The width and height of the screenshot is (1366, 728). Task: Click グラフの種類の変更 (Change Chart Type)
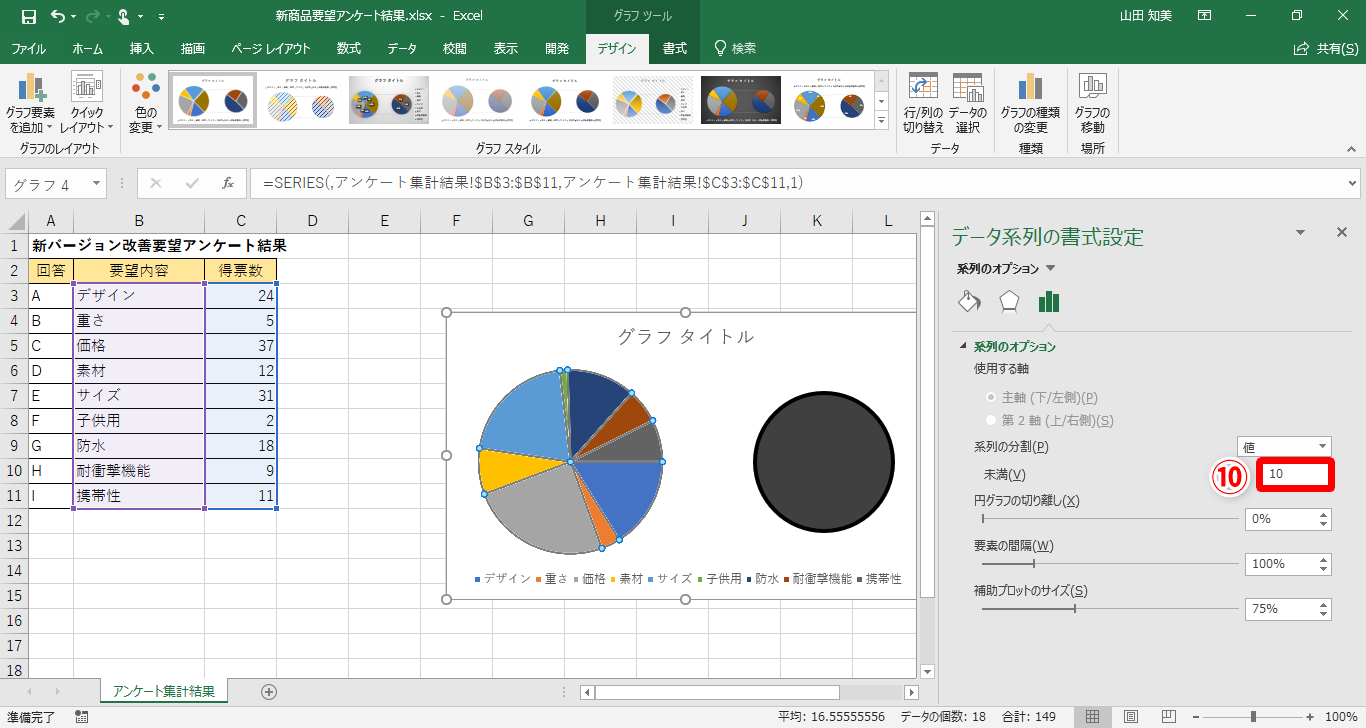[1030, 104]
